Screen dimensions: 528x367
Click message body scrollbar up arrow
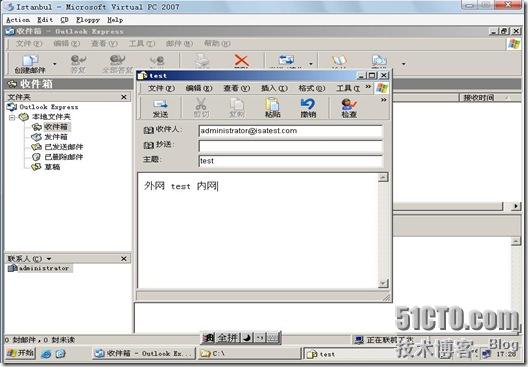tap(383, 177)
